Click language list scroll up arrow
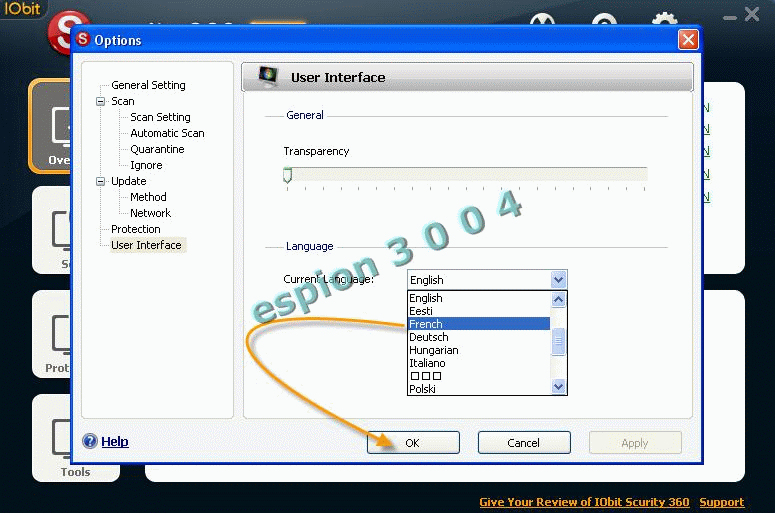The image size is (775, 513). [559, 299]
